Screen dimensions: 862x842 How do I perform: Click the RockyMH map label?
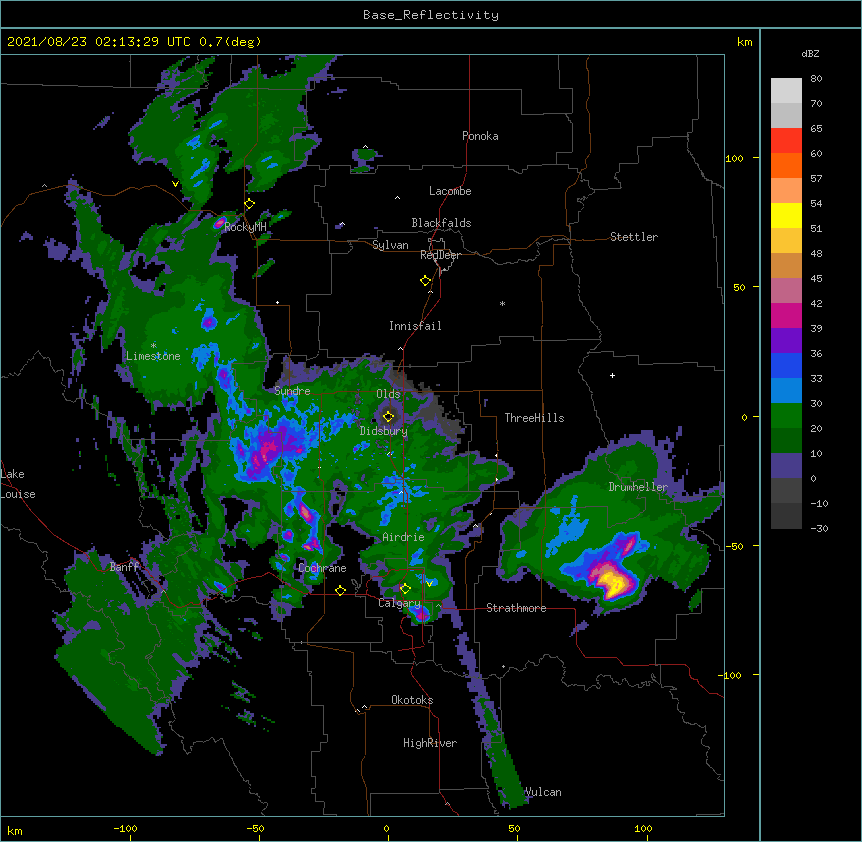click(245, 227)
